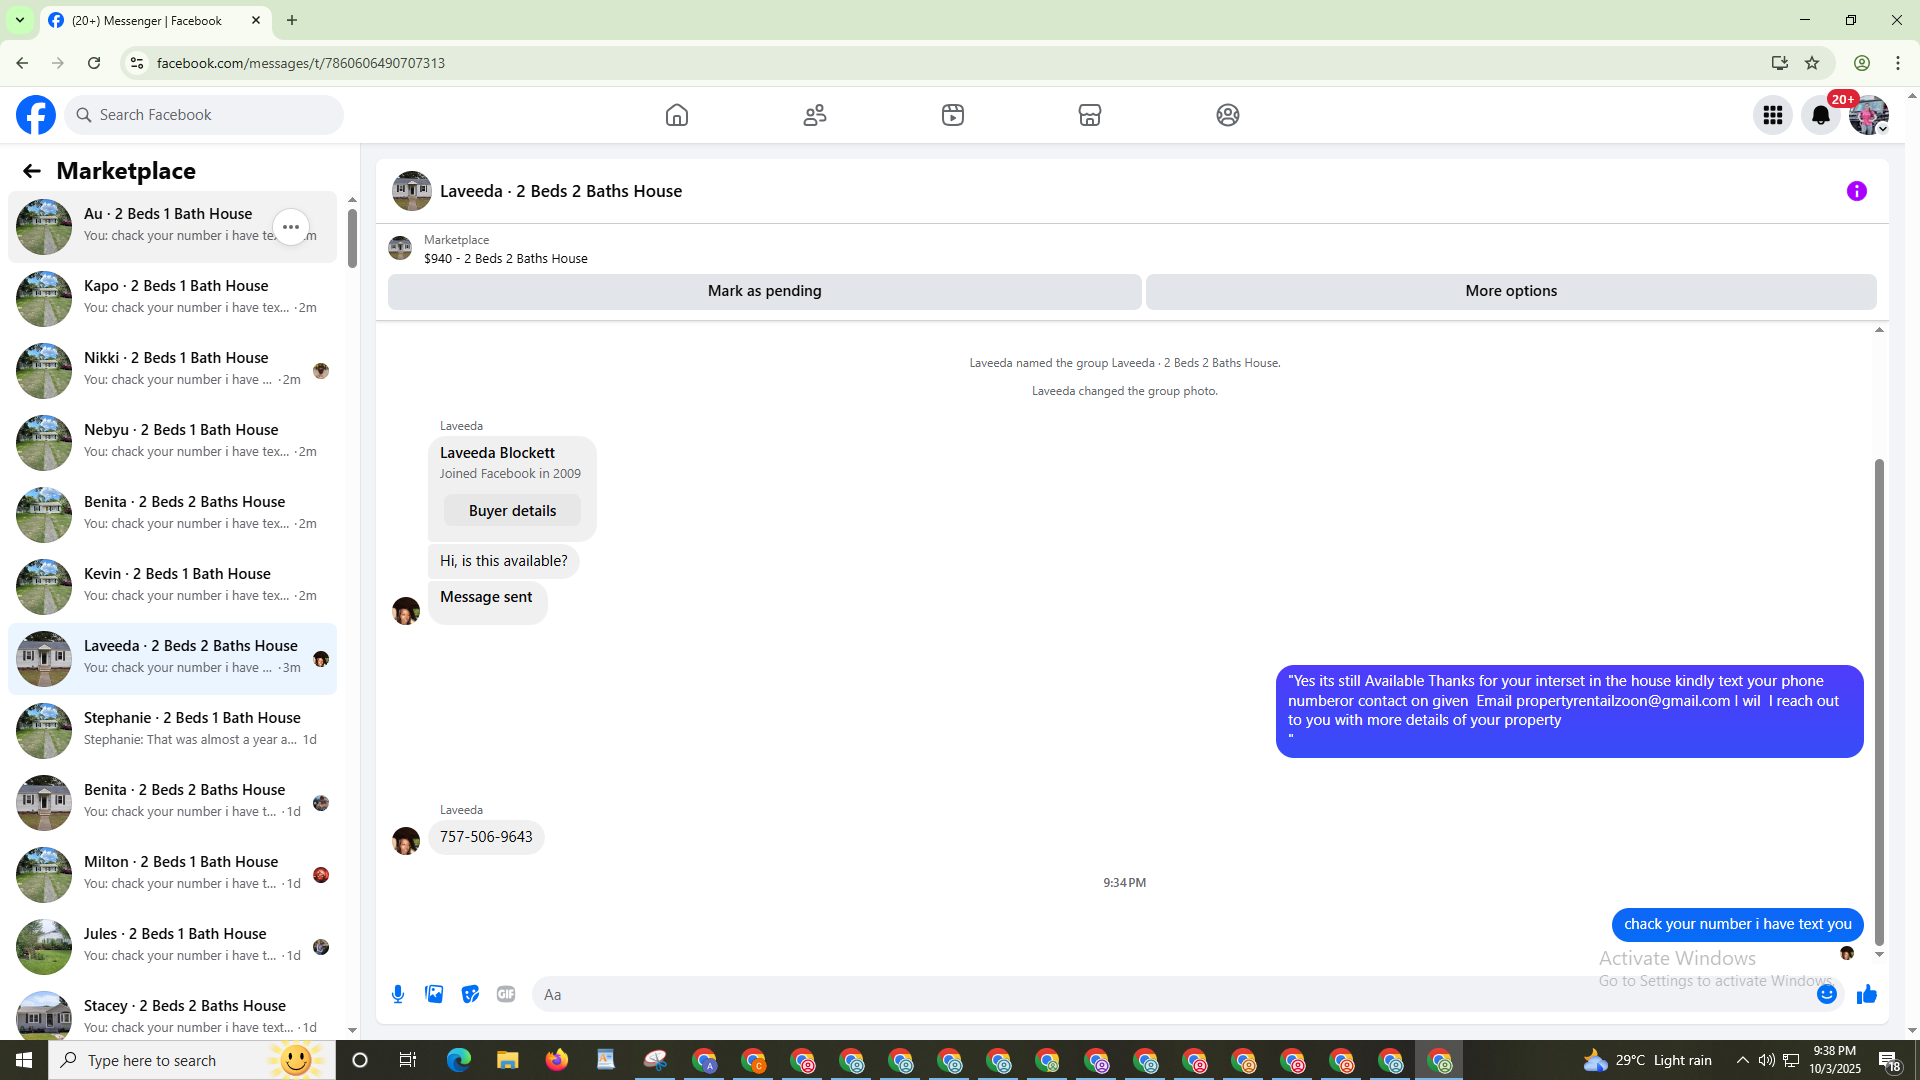The height and width of the screenshot is (1080, 1920).
Task: Click the browser Back arrow
Action: pos(22,63)
